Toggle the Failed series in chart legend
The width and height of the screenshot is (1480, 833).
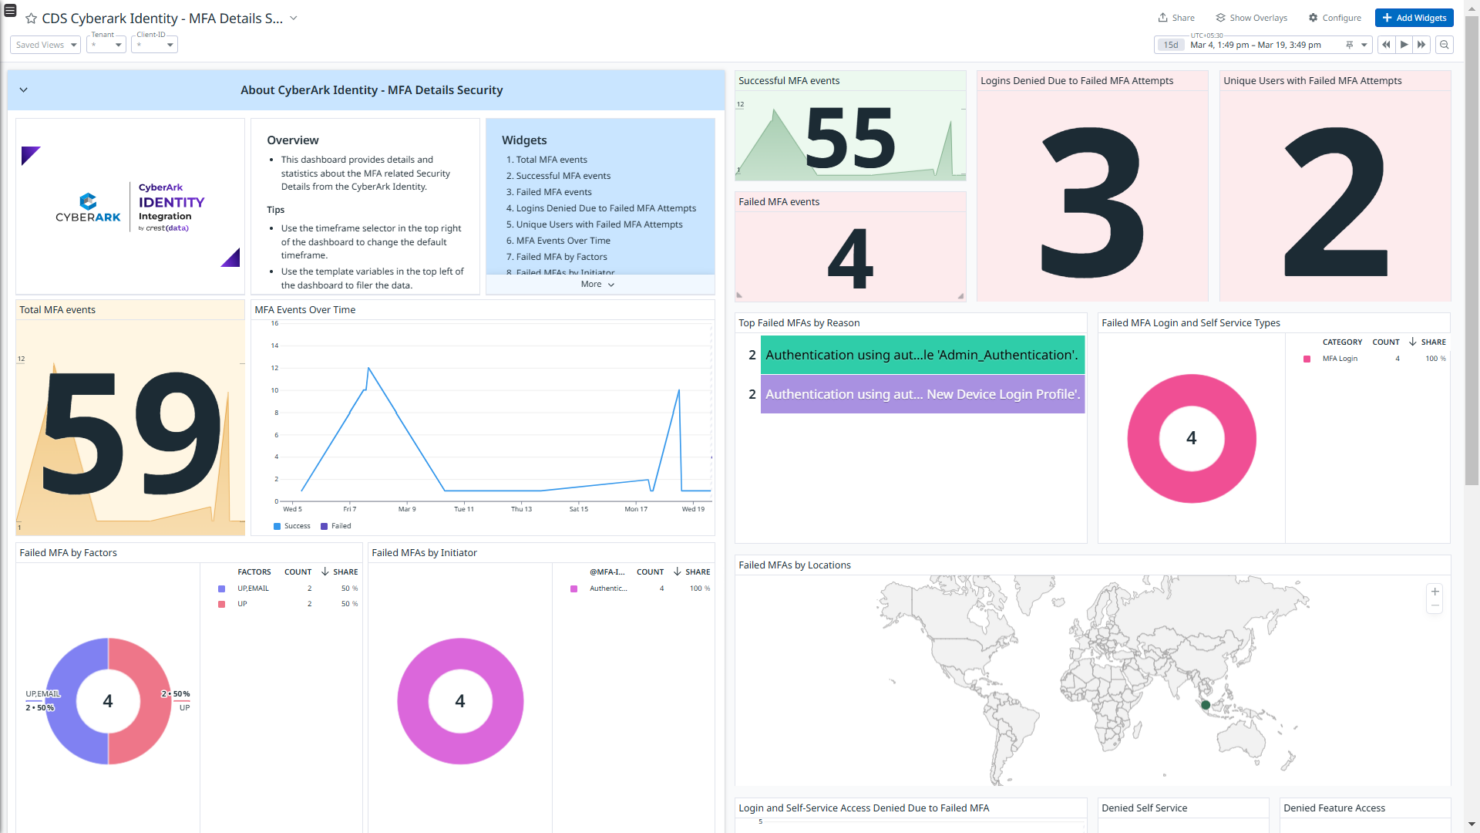coord(336,526)
